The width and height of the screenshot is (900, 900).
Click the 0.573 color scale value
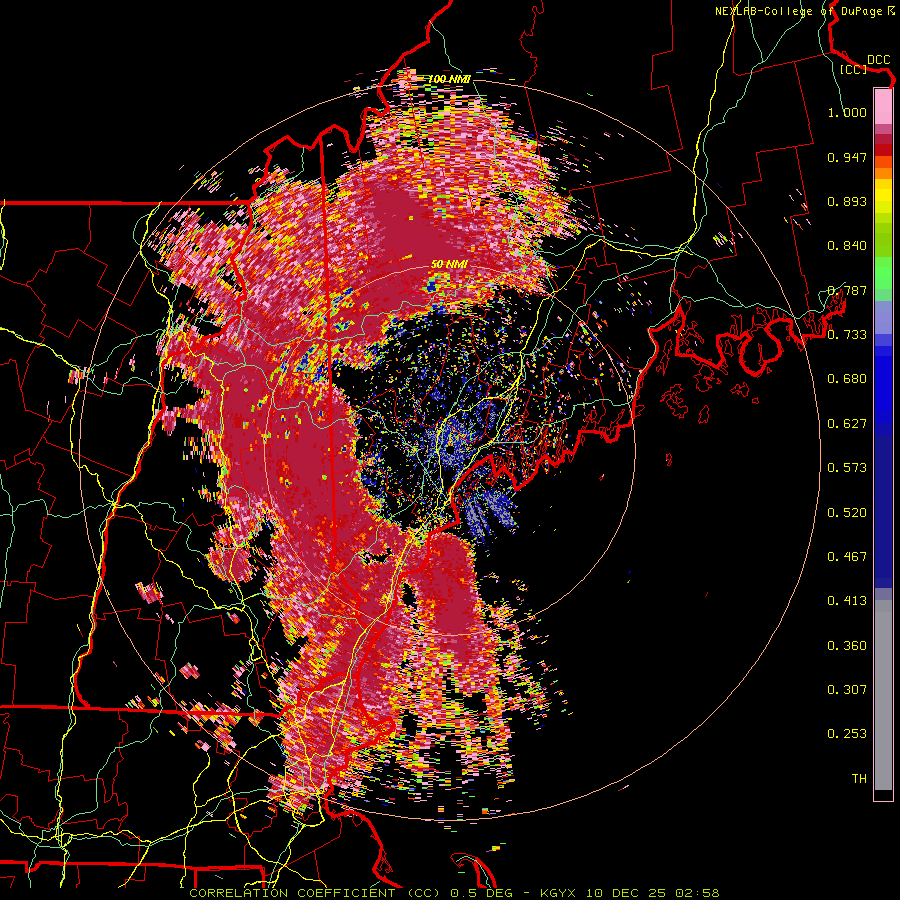pos(847,468)
